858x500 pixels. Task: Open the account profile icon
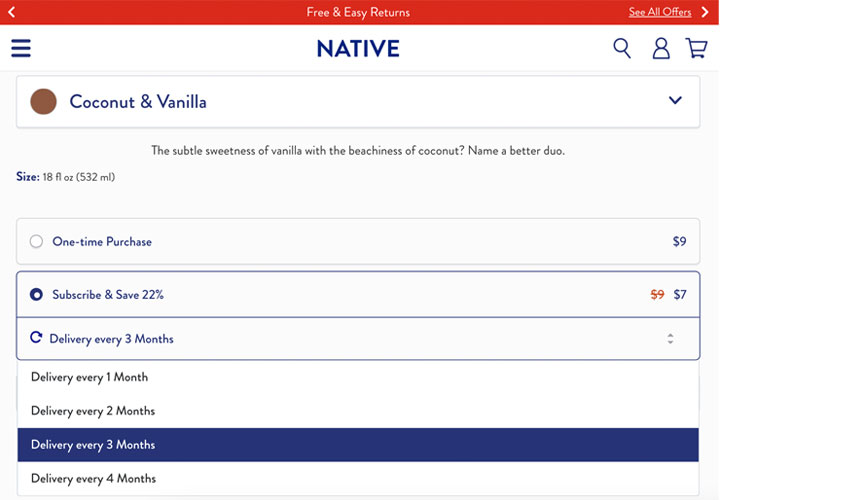pyautogui.click(x=661, y=48)
